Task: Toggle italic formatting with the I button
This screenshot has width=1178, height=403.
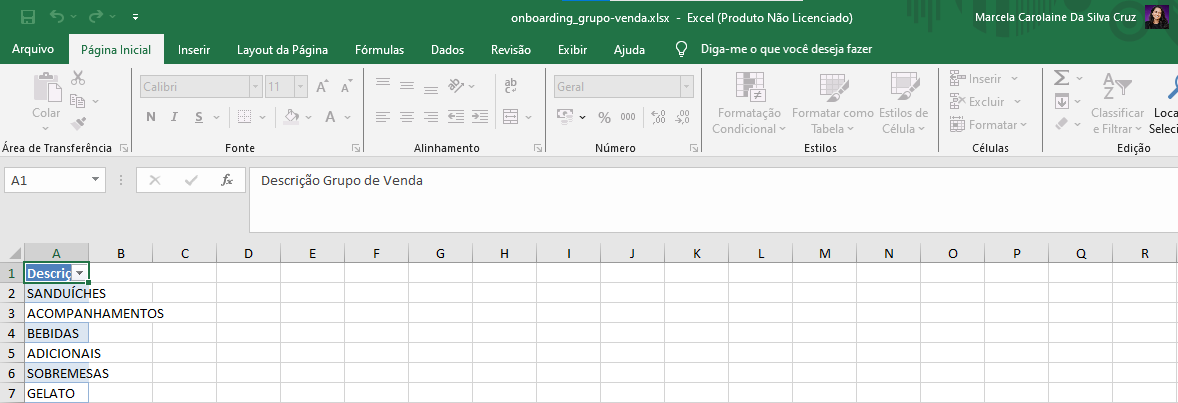Action: (x=176, y=117)
